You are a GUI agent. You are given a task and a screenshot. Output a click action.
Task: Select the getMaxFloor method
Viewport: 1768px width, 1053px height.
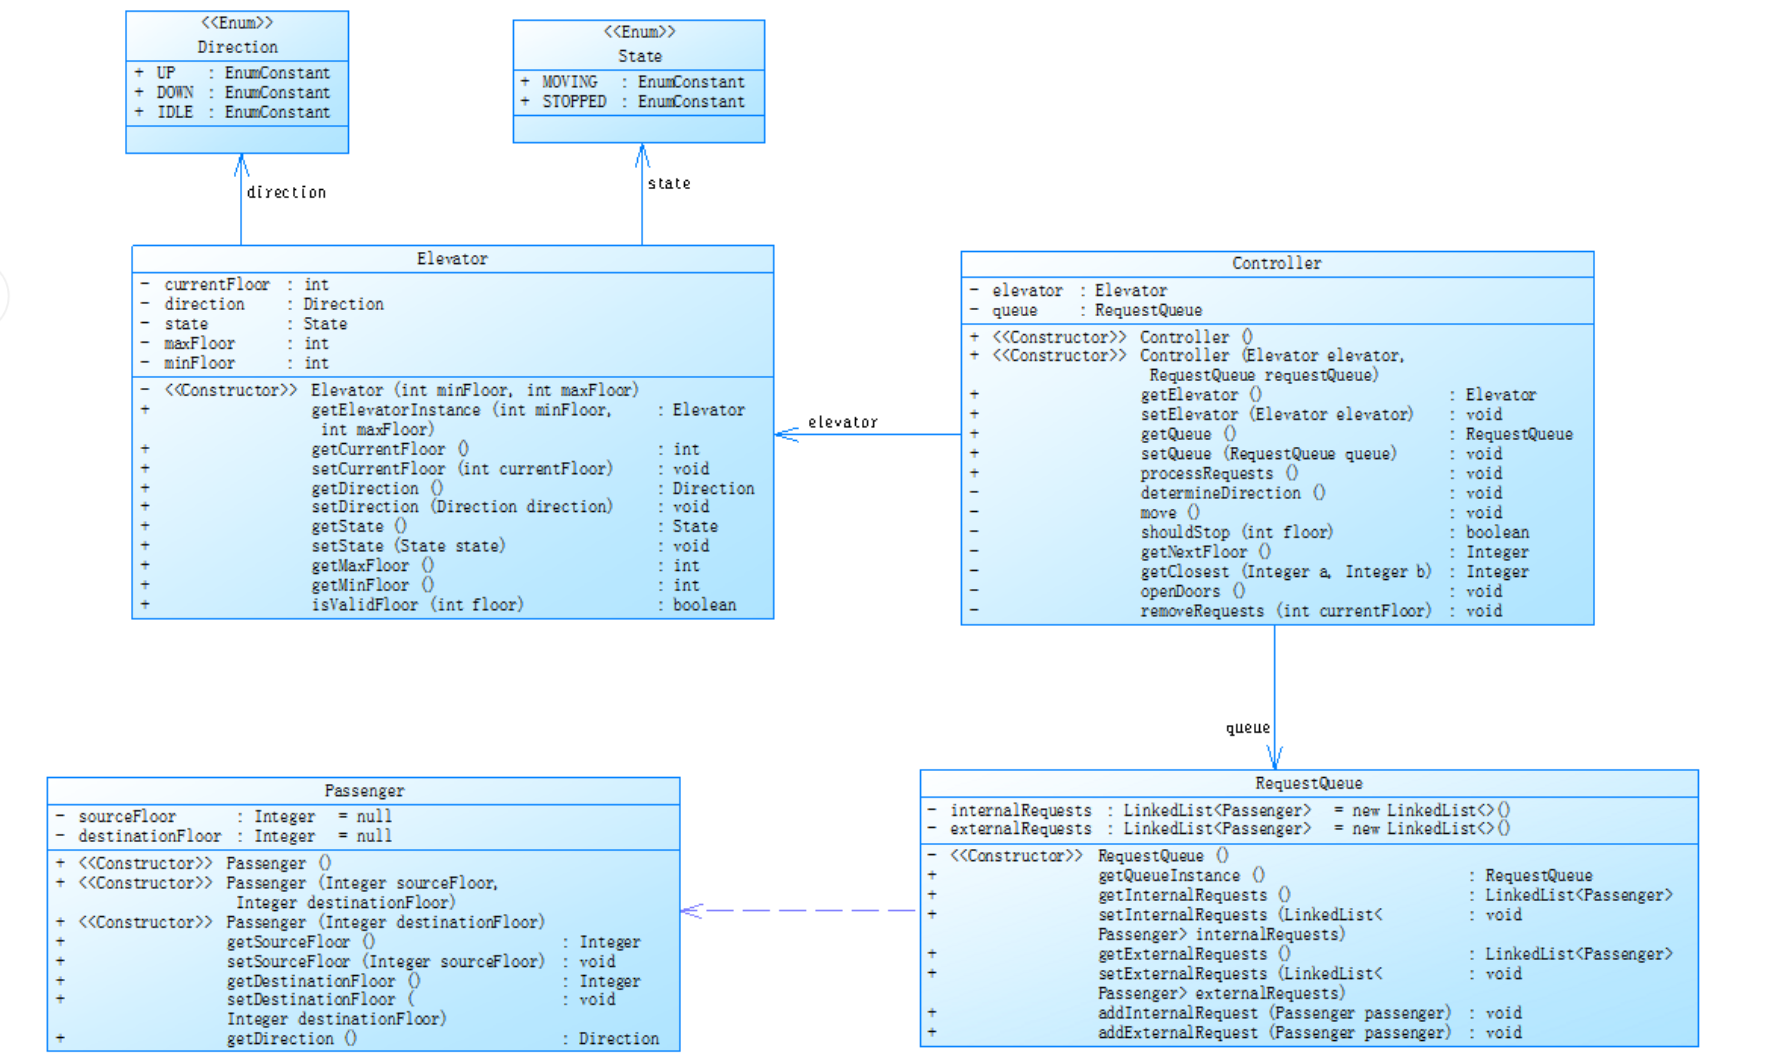click(421, 566)
